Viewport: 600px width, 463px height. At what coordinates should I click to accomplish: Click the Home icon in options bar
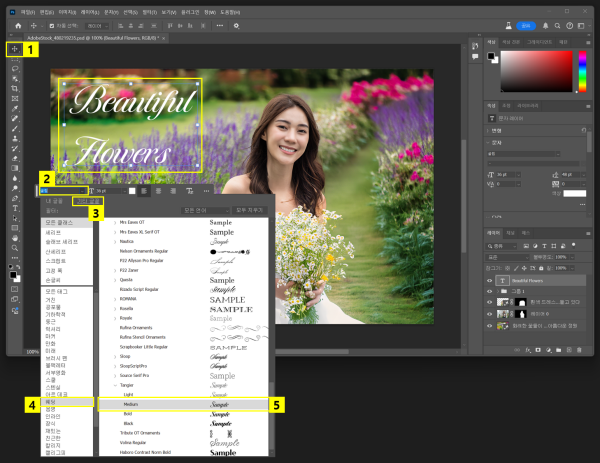point(18,24)
